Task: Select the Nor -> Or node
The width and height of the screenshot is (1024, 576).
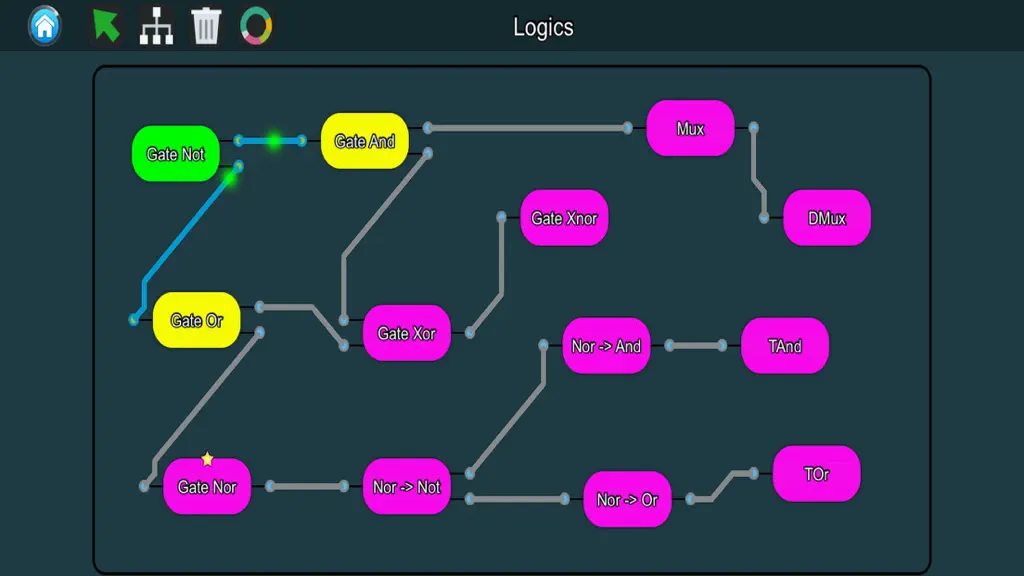Action: 627,499
